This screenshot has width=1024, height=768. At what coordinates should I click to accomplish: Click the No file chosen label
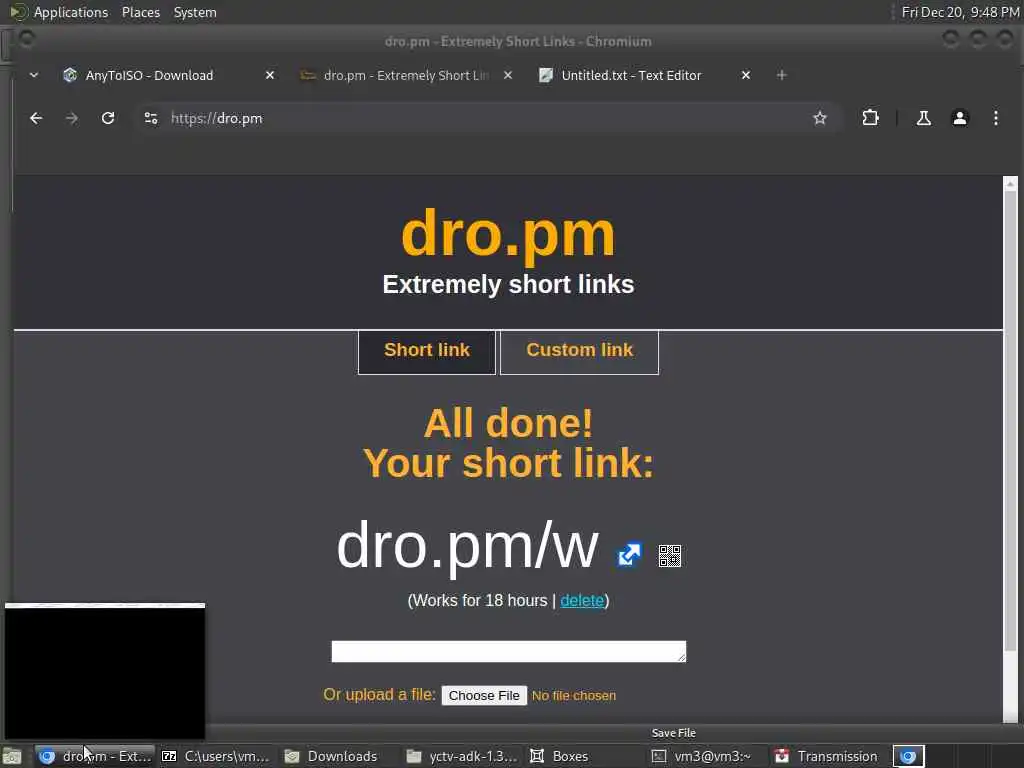pyautogui.click(x=573, y=696)
